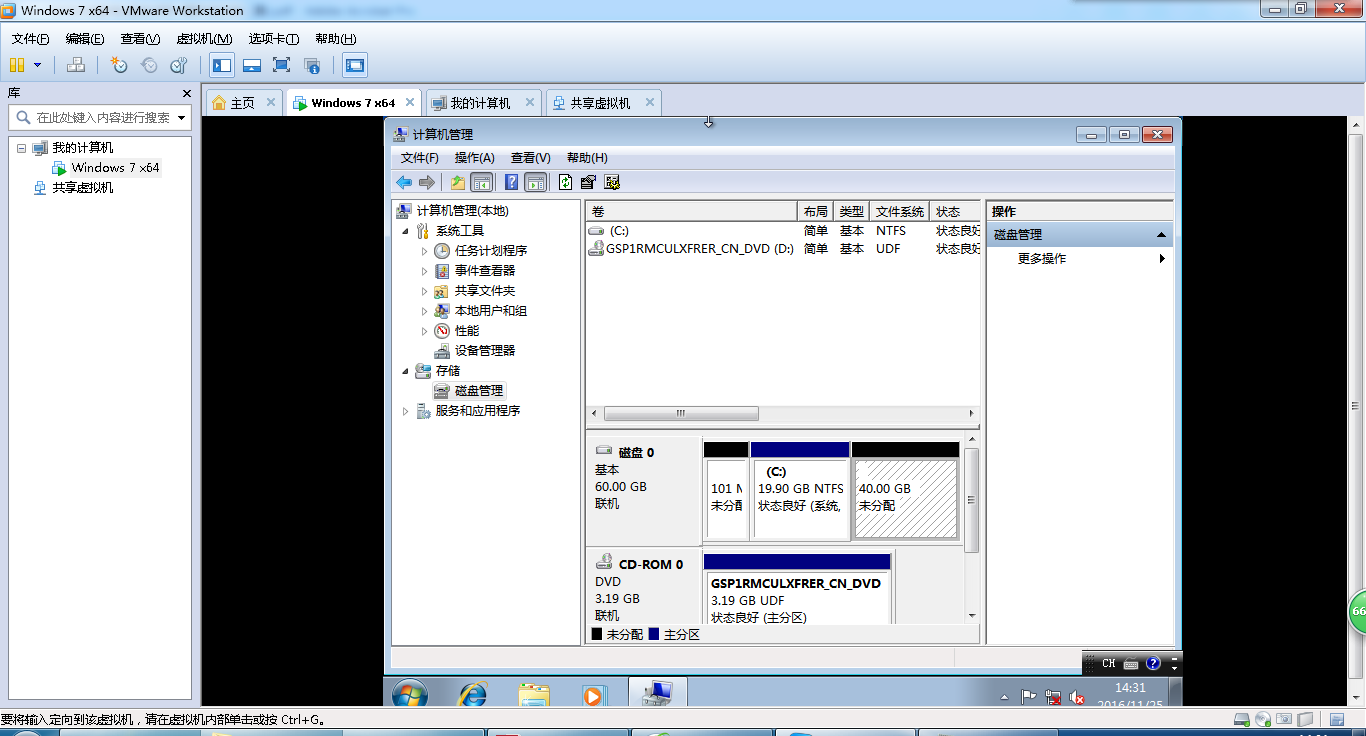Collapse the 磁盘管理 actions section arrow

tap(1161, 235)
